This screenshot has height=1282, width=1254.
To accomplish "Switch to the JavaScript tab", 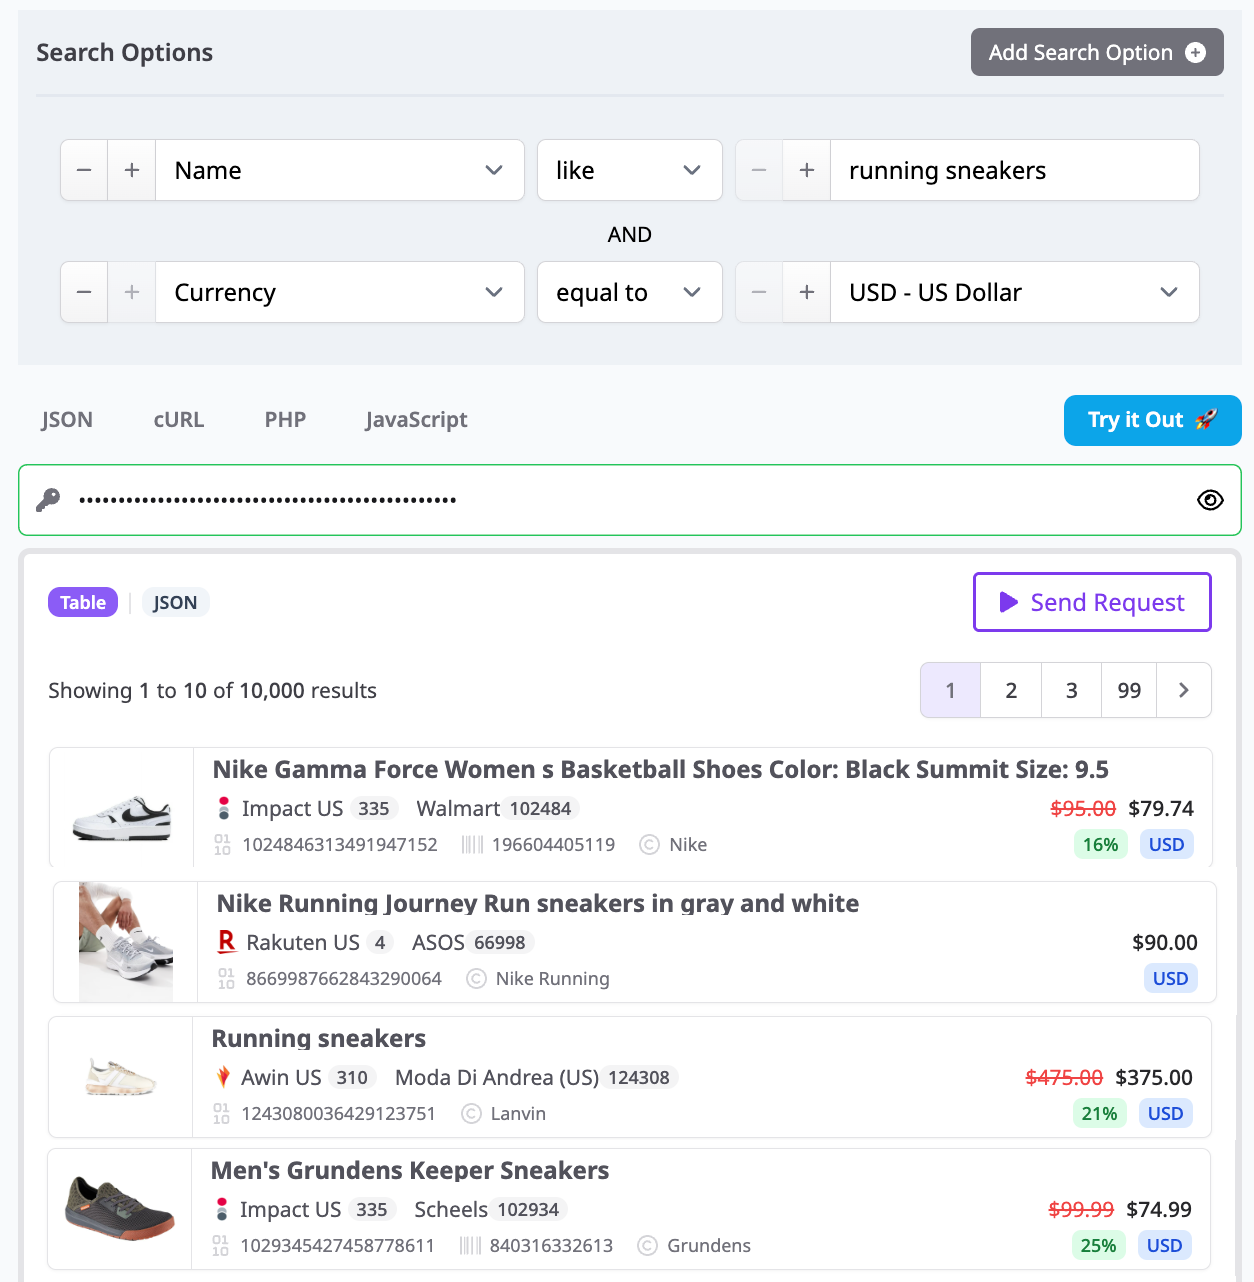I will pyautogui.click(x=416, y=420).
